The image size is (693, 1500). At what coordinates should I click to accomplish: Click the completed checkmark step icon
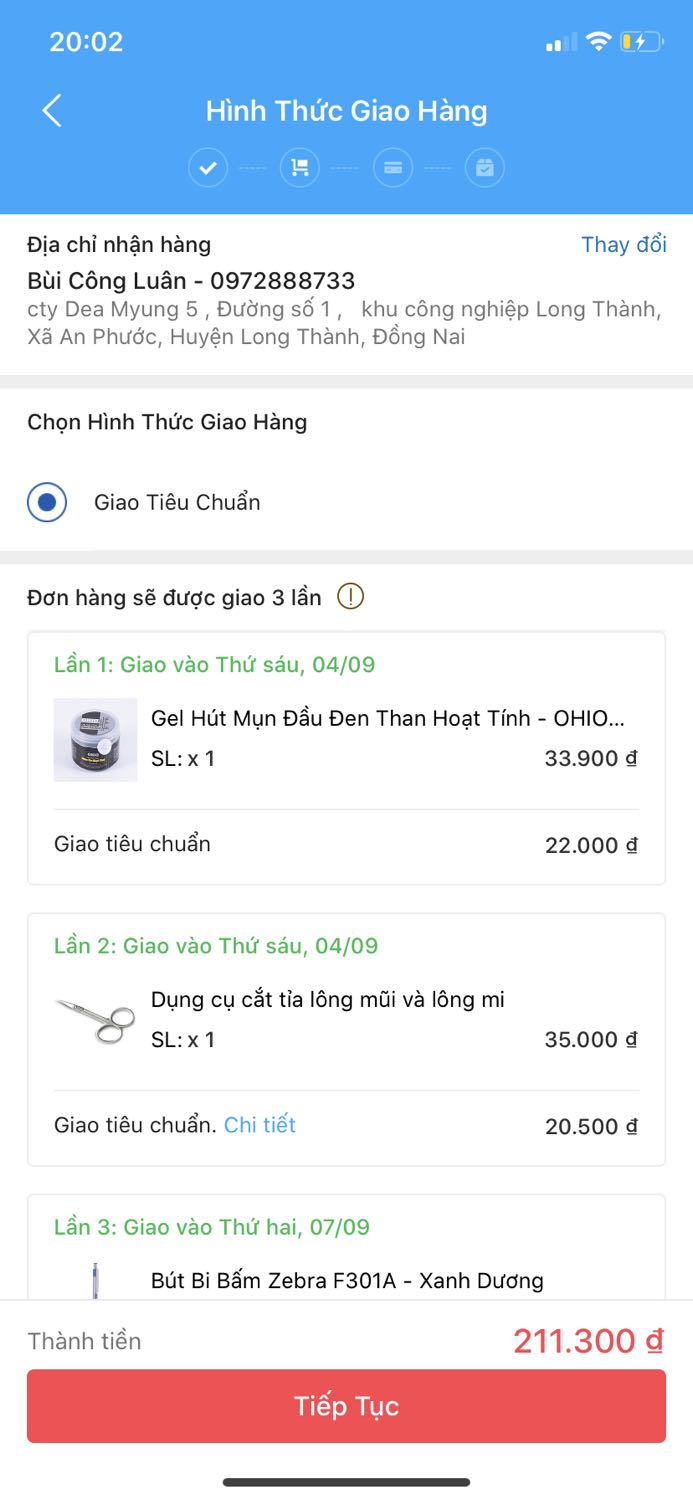coord(207,167)
